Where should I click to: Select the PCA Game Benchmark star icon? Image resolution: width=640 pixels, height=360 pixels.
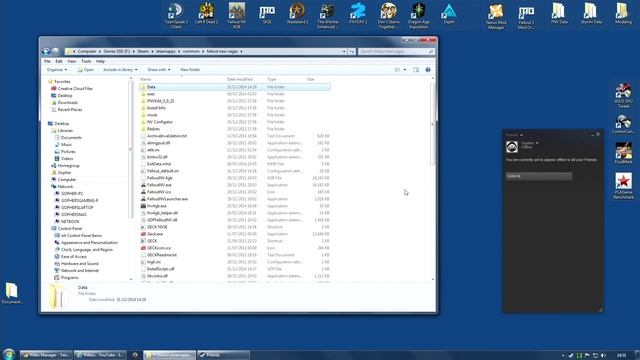(623, 186)
